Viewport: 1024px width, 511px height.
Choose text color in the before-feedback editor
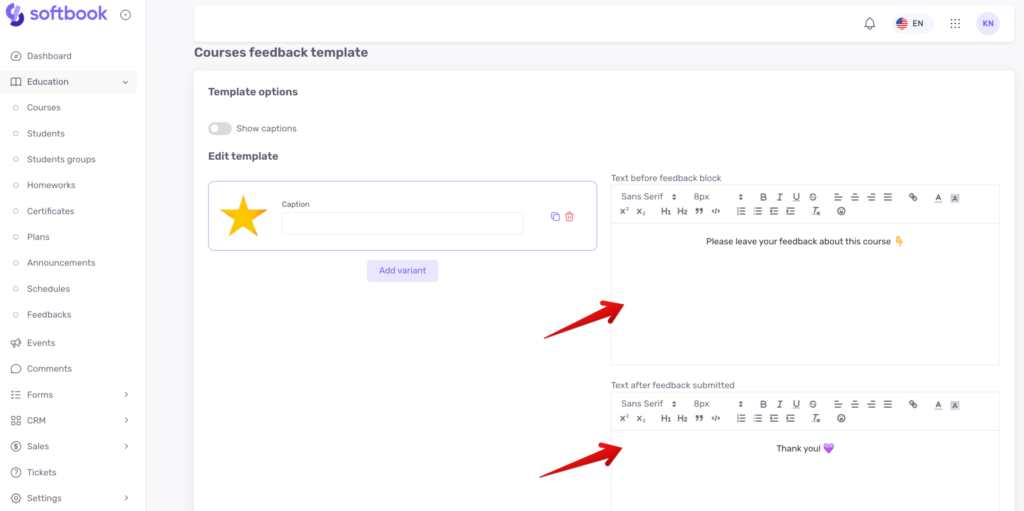point(938,197)
